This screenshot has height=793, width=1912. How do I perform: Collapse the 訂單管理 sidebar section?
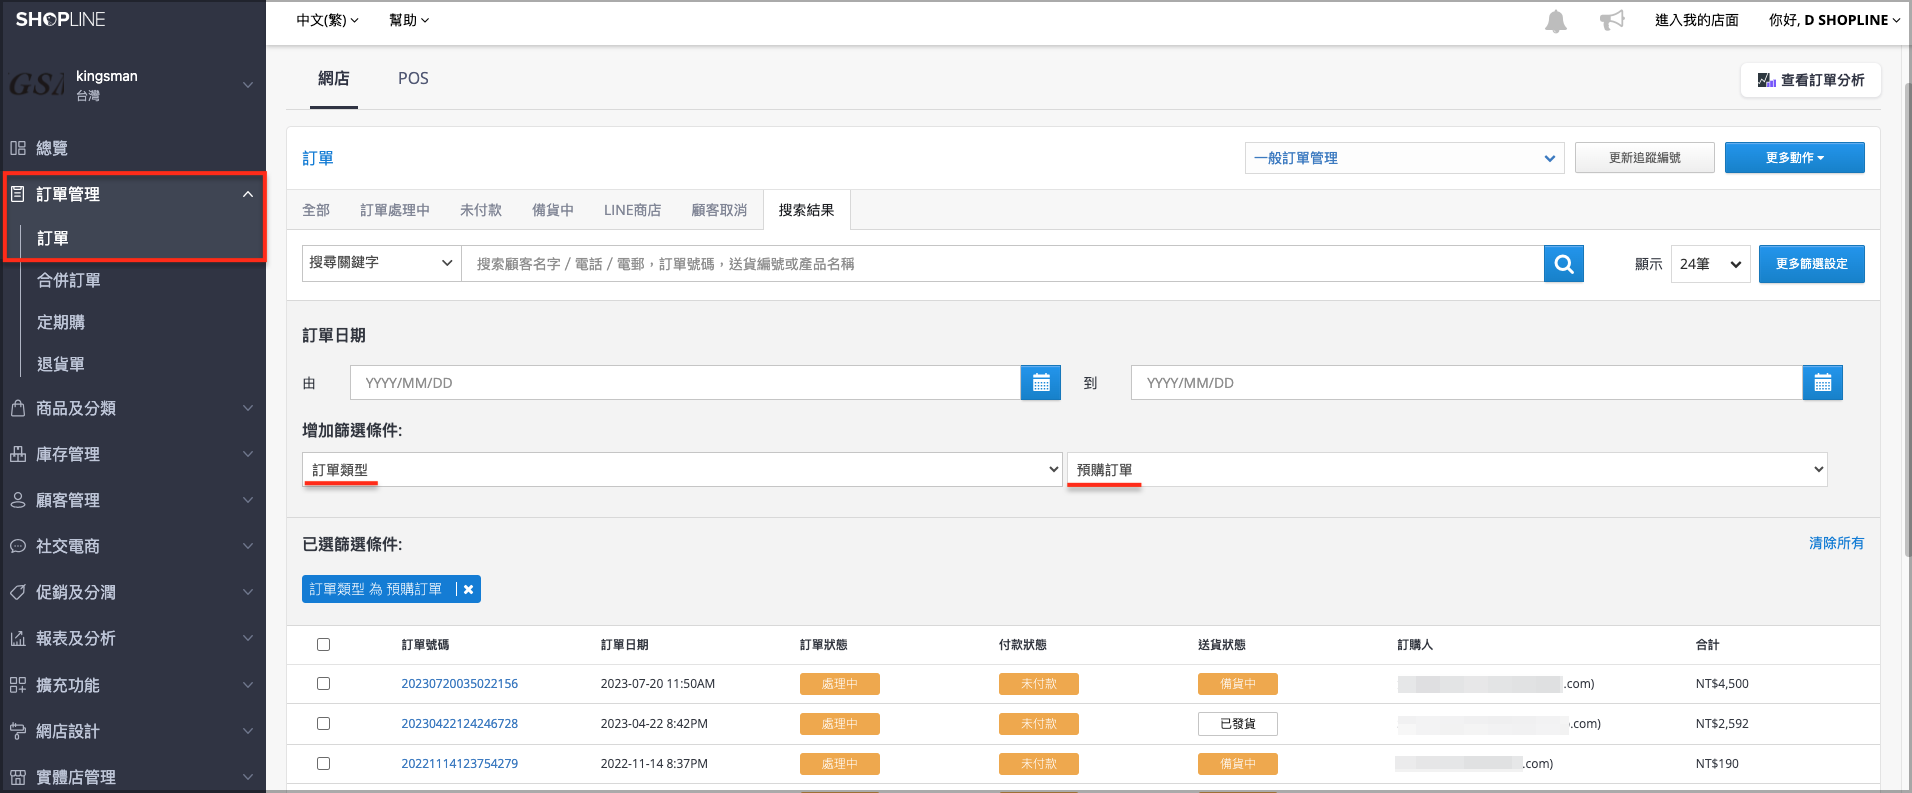248,194
